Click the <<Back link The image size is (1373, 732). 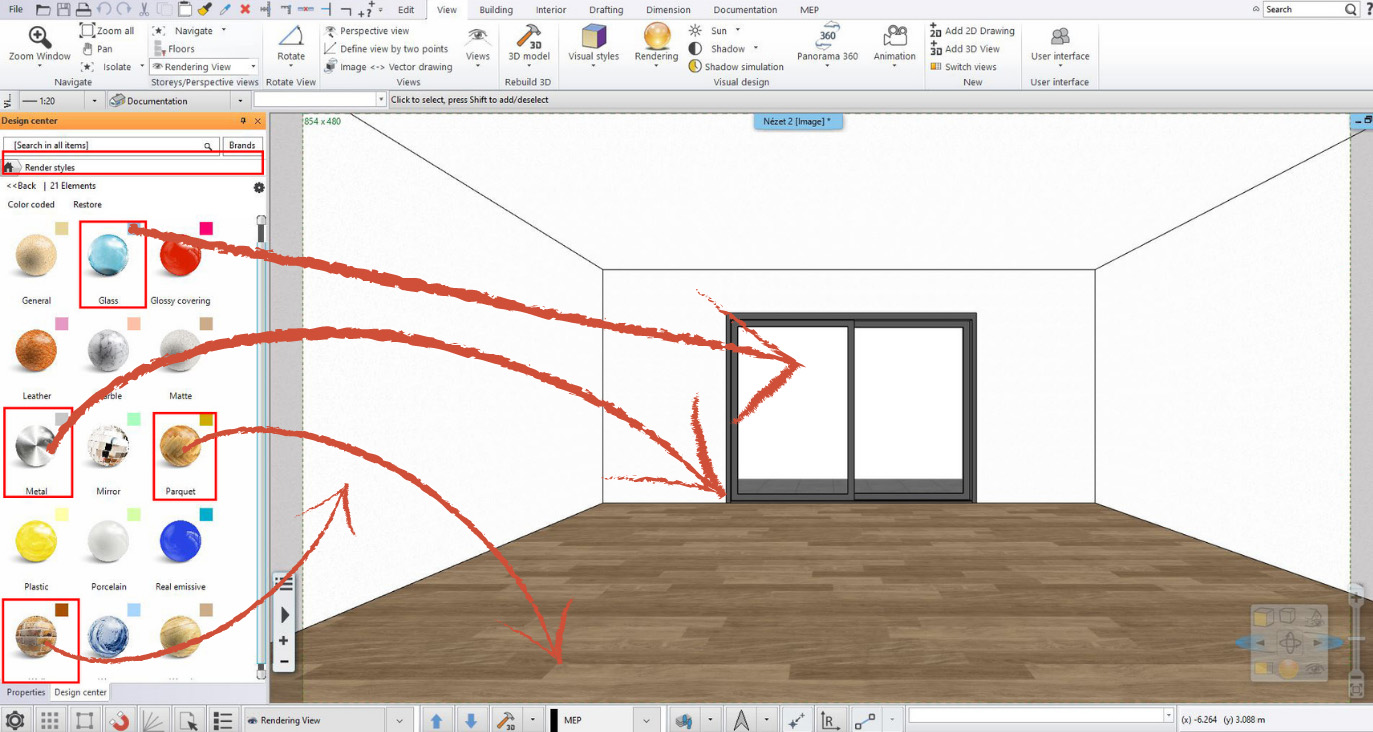coord(21,186)
